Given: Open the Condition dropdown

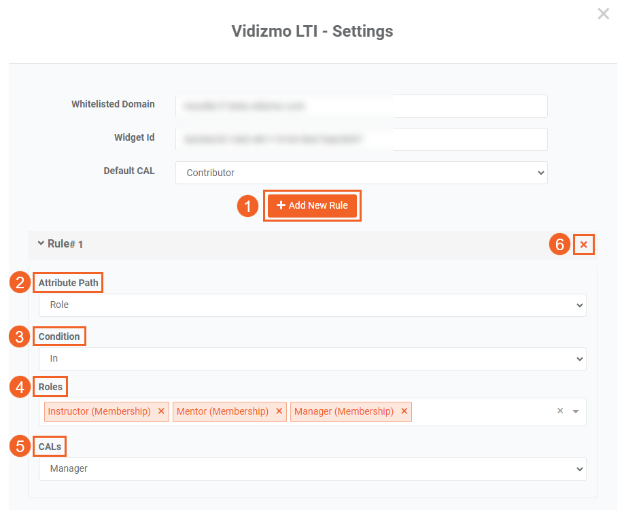Looking at the screenshot, I should pyautogui.click(x=312, y=358).
